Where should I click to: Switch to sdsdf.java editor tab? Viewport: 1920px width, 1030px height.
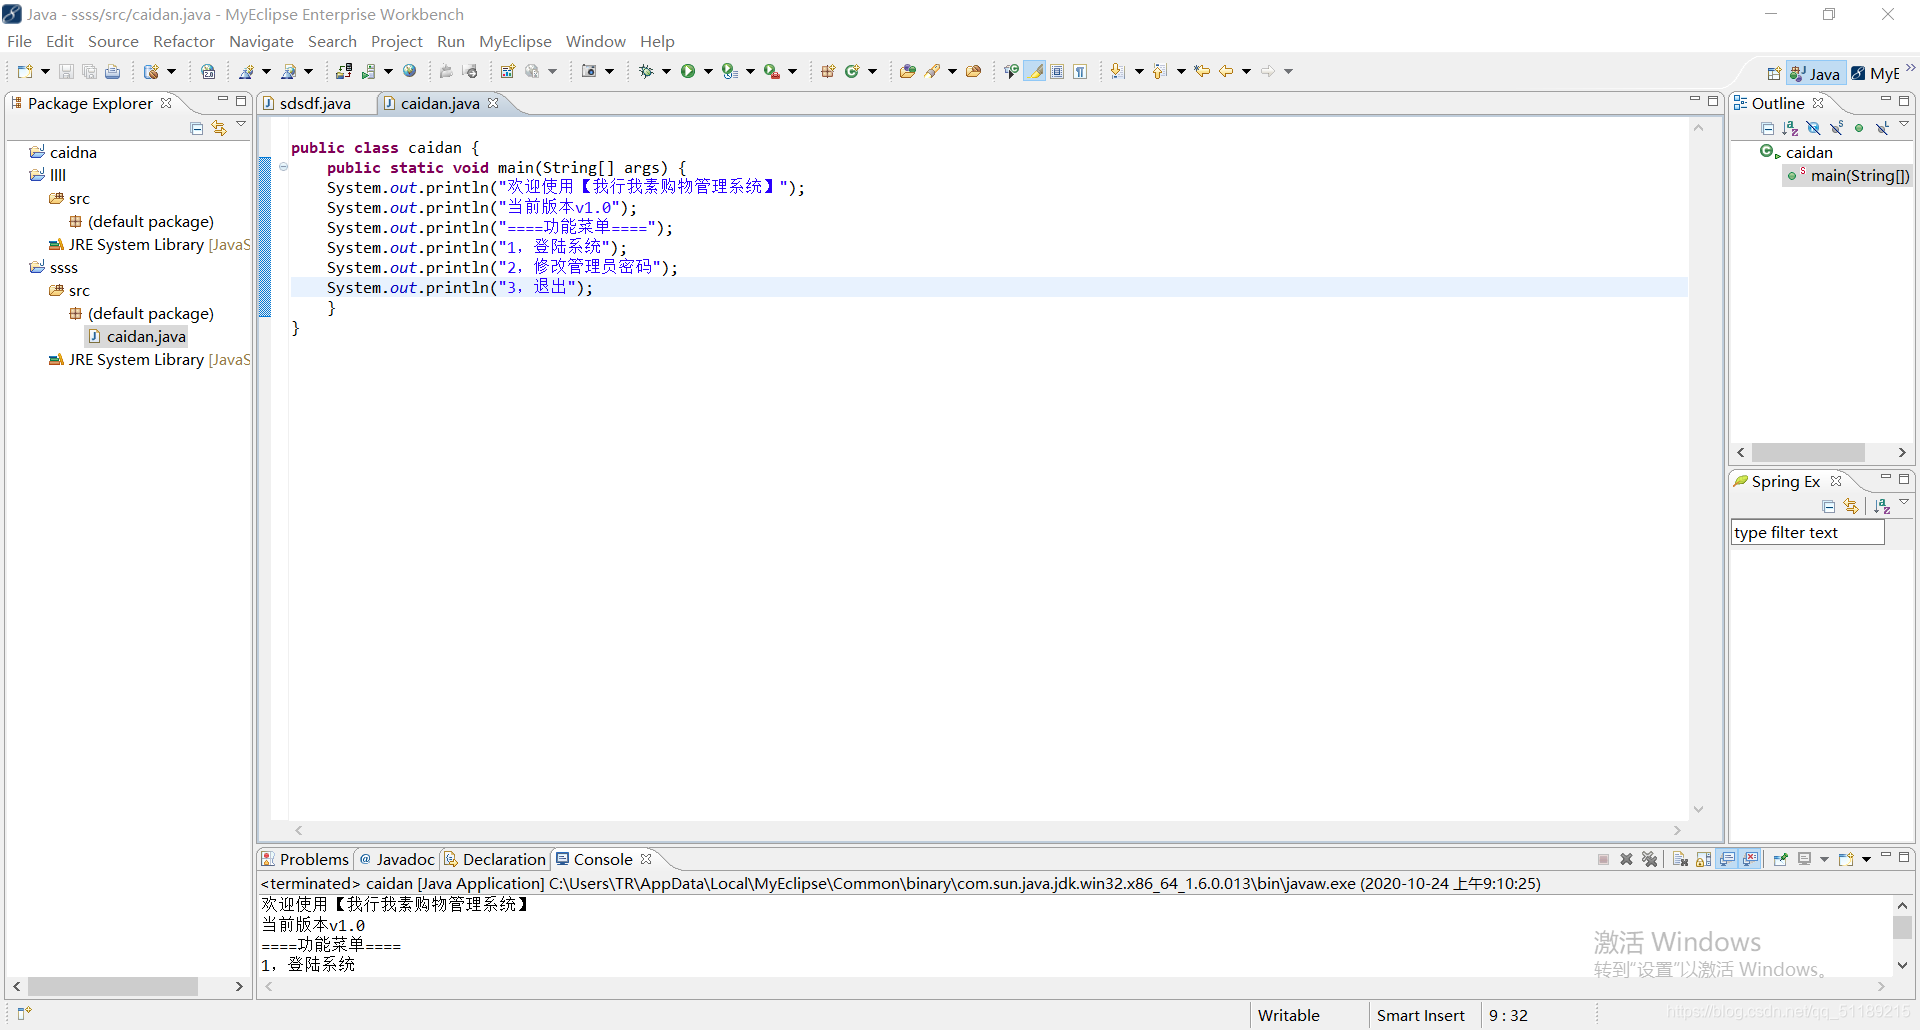pyautogui.click(x=315, y=103)
